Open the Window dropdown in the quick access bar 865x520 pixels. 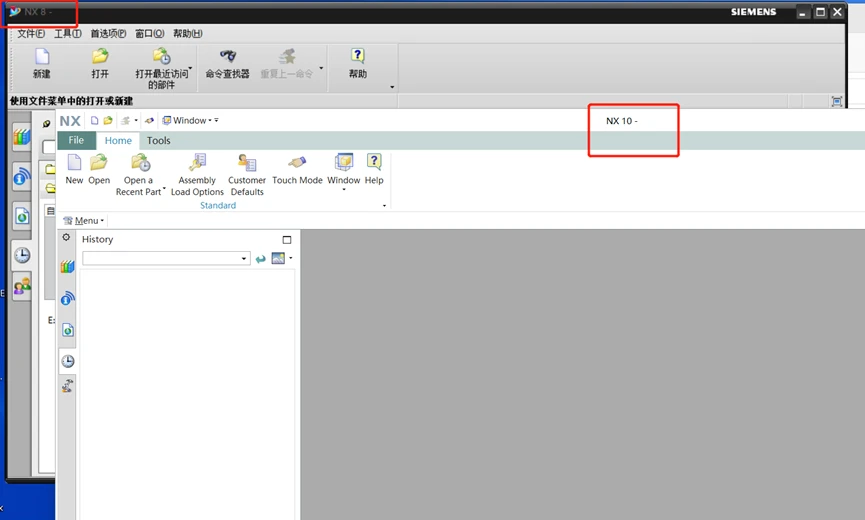point(186,120)
